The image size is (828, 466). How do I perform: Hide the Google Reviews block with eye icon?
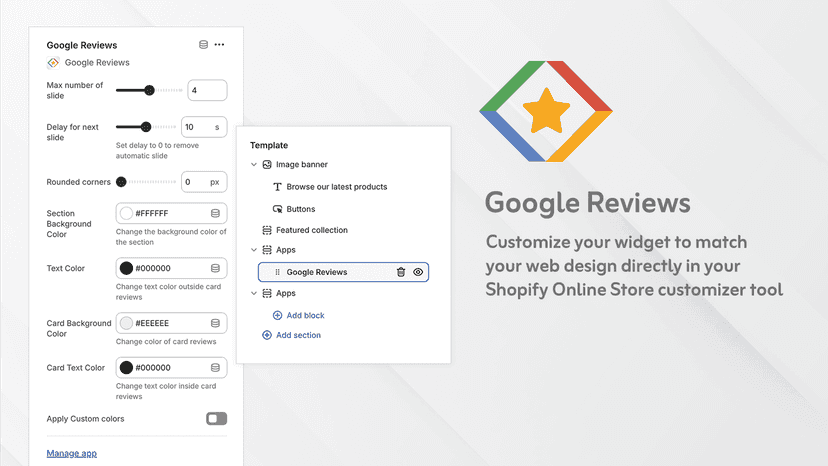coord(418,272)
